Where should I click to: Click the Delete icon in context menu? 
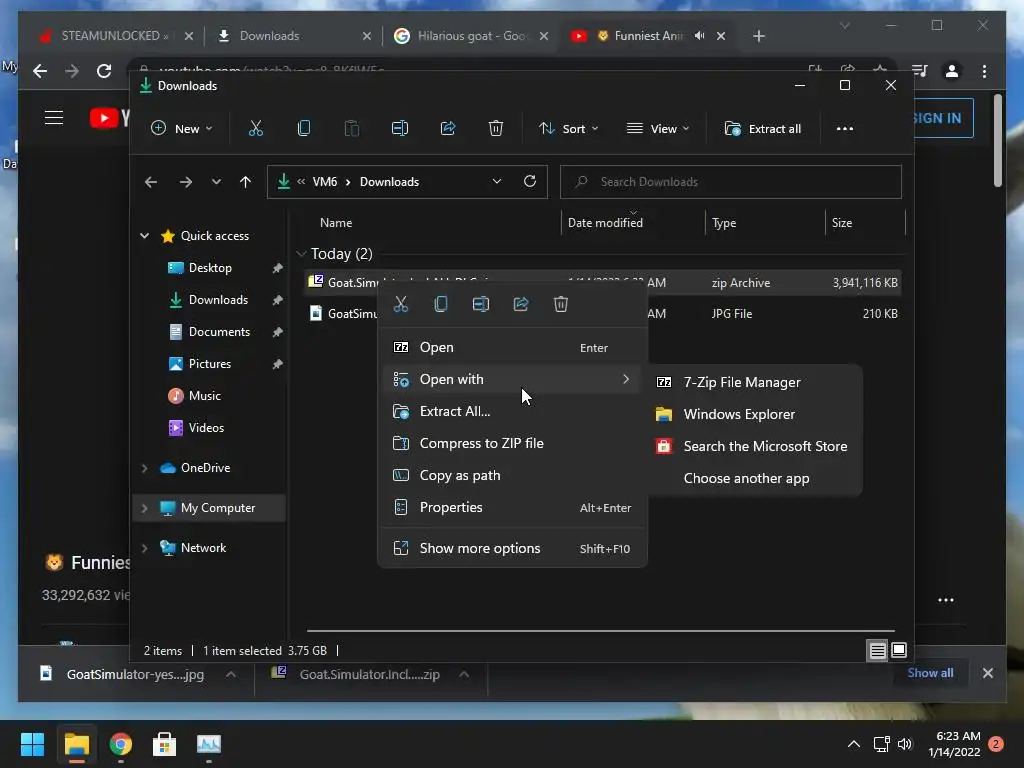(561, 304)
